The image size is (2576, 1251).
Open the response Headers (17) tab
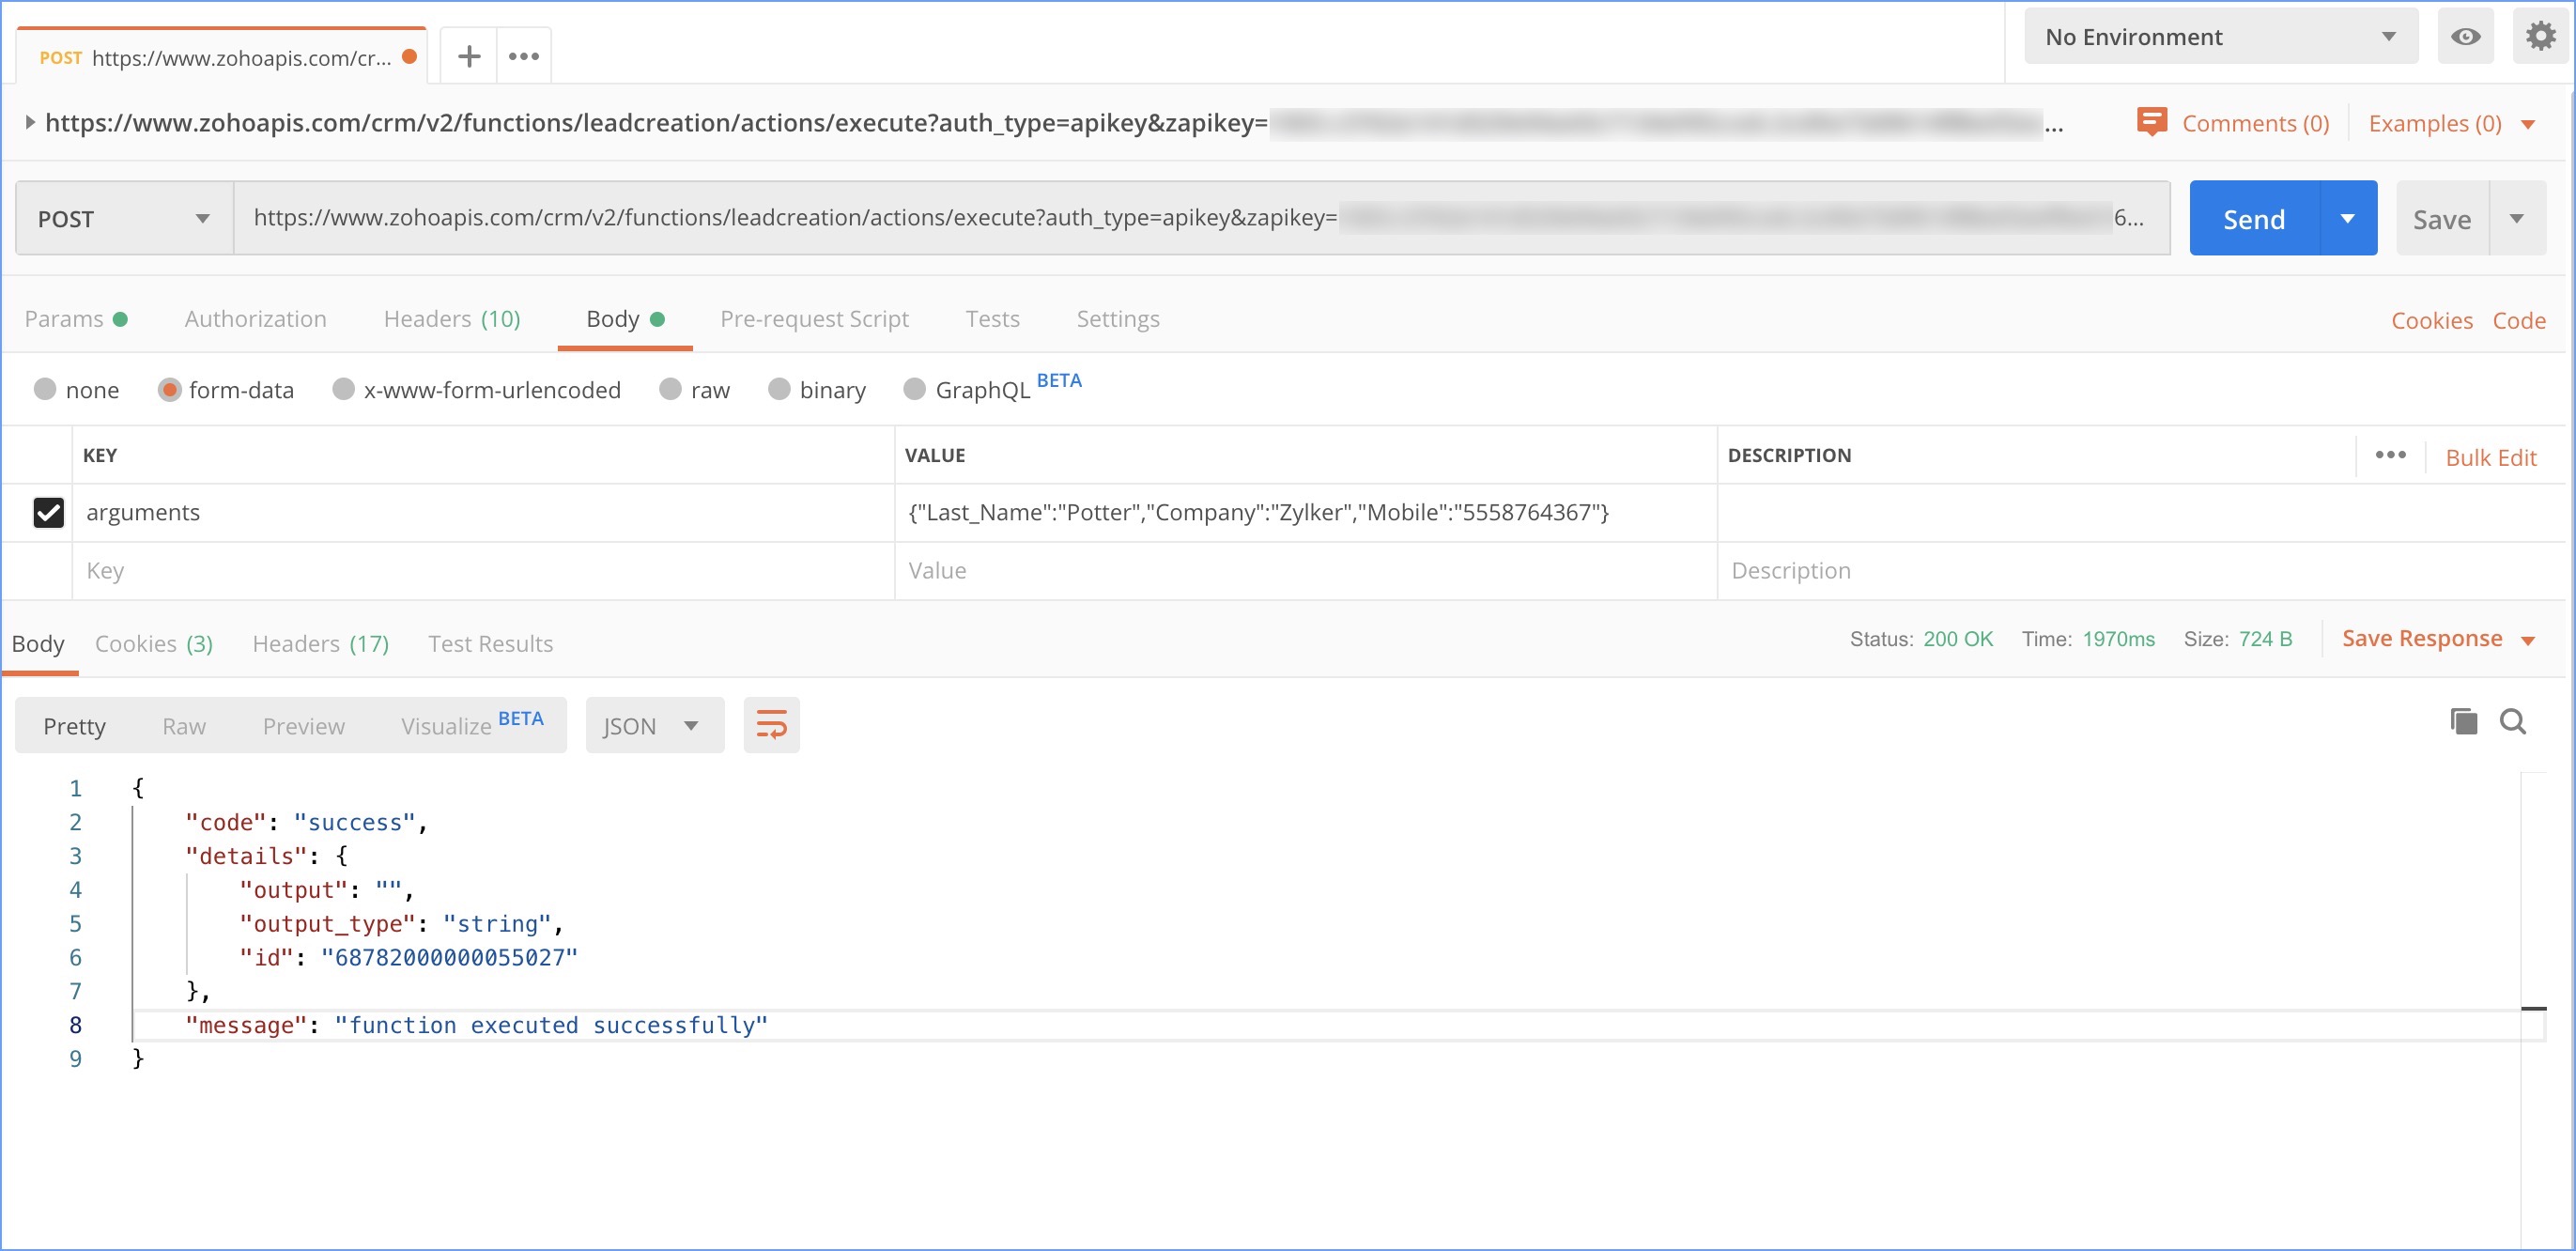coord(320,643)
